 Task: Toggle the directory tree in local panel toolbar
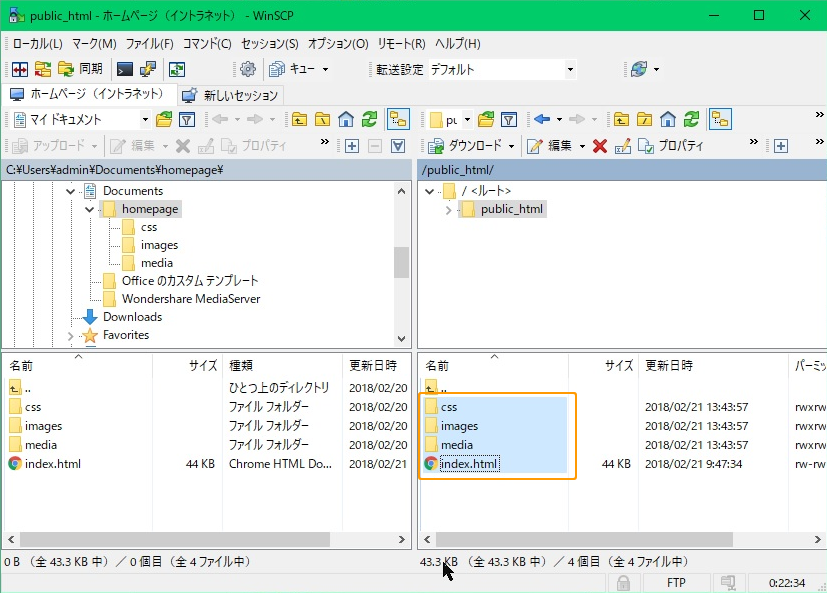pos(398,120)
